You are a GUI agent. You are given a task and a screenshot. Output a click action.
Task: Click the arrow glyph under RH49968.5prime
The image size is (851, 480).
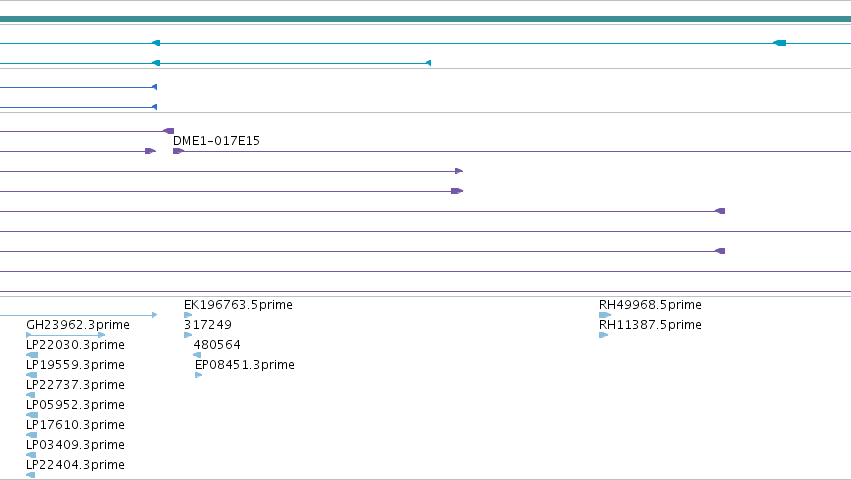click(x=605, y=315)
